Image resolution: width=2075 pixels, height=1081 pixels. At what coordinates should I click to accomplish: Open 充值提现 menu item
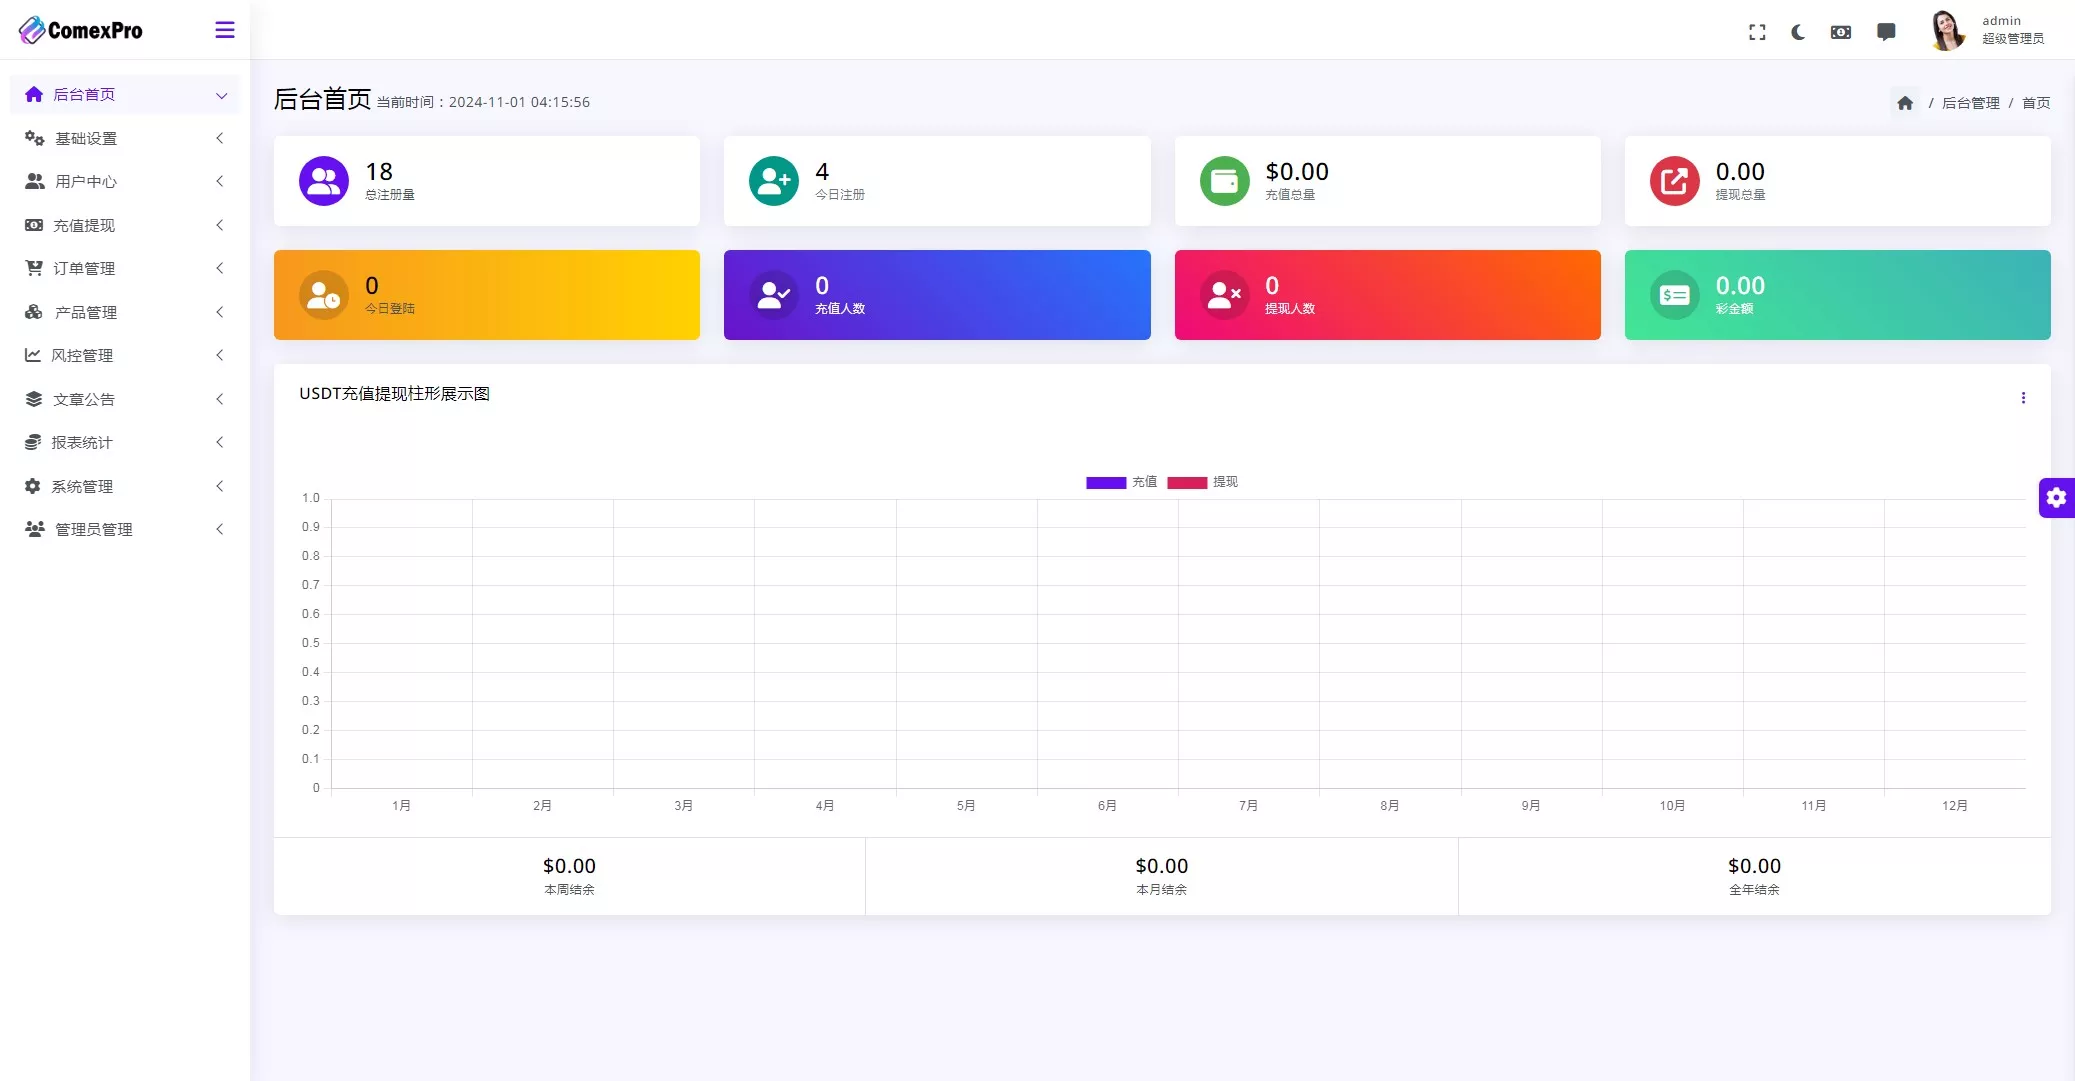coord(84,225)
